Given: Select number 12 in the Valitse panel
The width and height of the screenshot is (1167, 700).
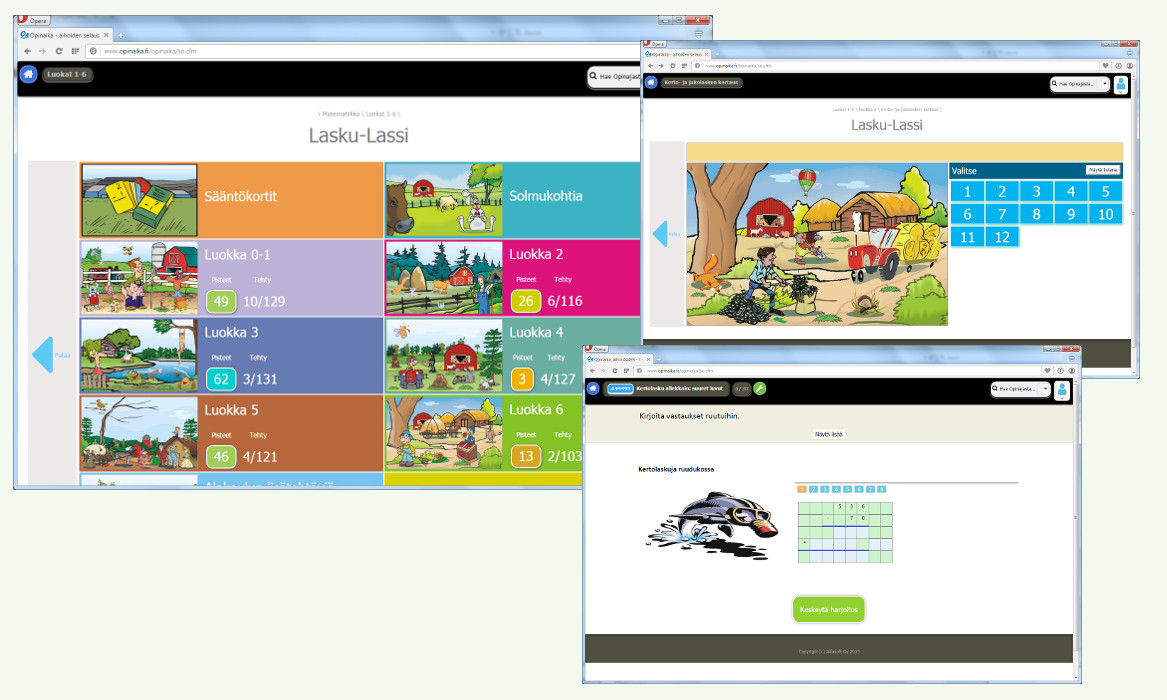Looking at the screenshot, I should click(x=1002, y=237).
